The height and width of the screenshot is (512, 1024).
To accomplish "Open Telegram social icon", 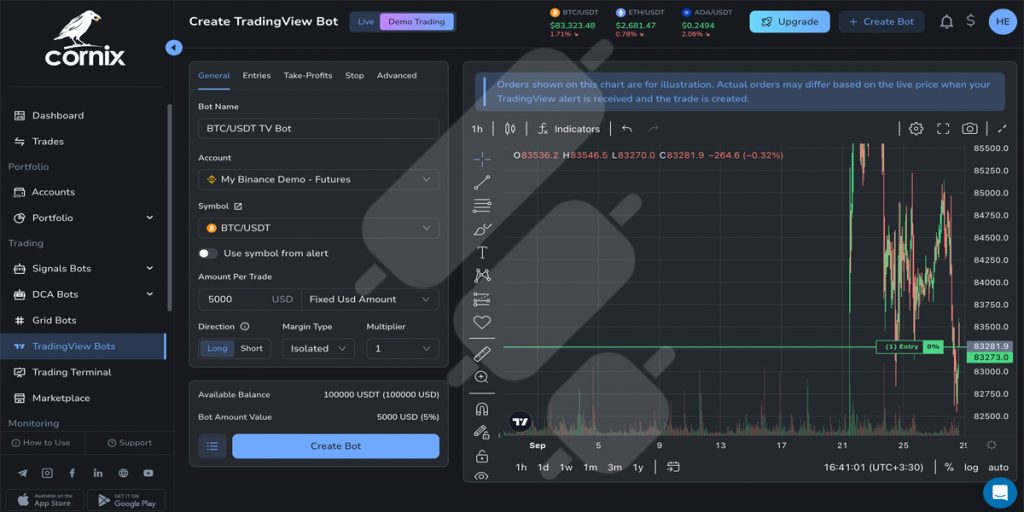I will (23, 473).
